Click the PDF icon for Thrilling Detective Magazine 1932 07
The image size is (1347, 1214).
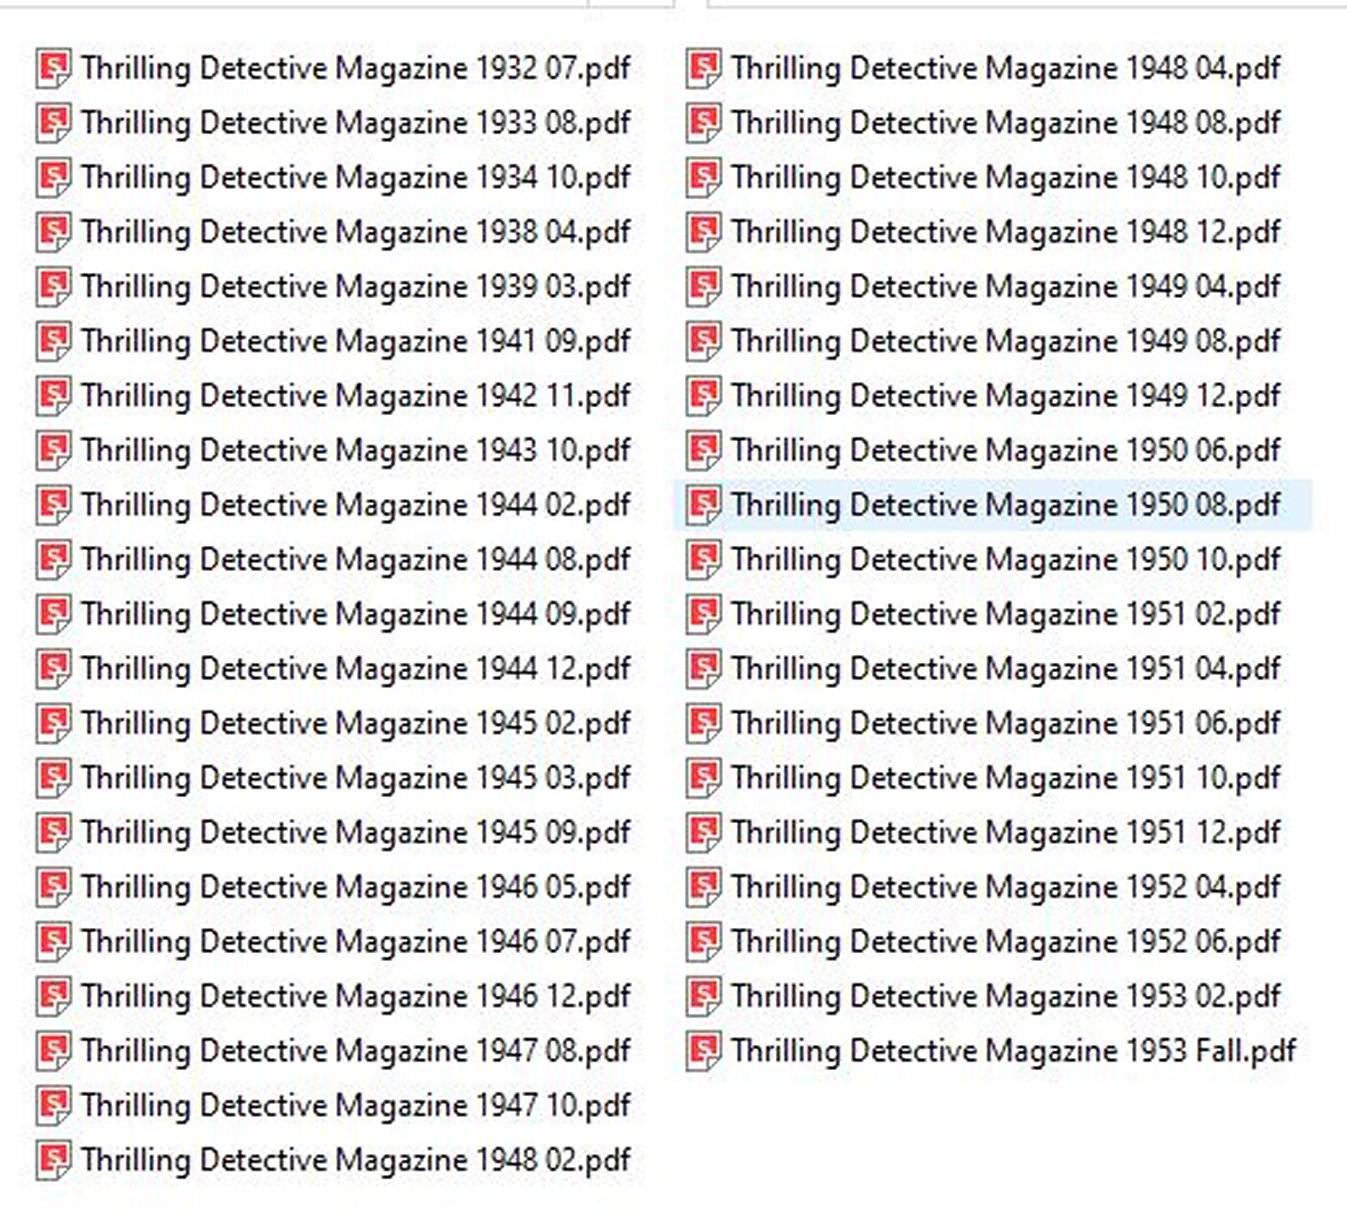click(x=53, y=69)
